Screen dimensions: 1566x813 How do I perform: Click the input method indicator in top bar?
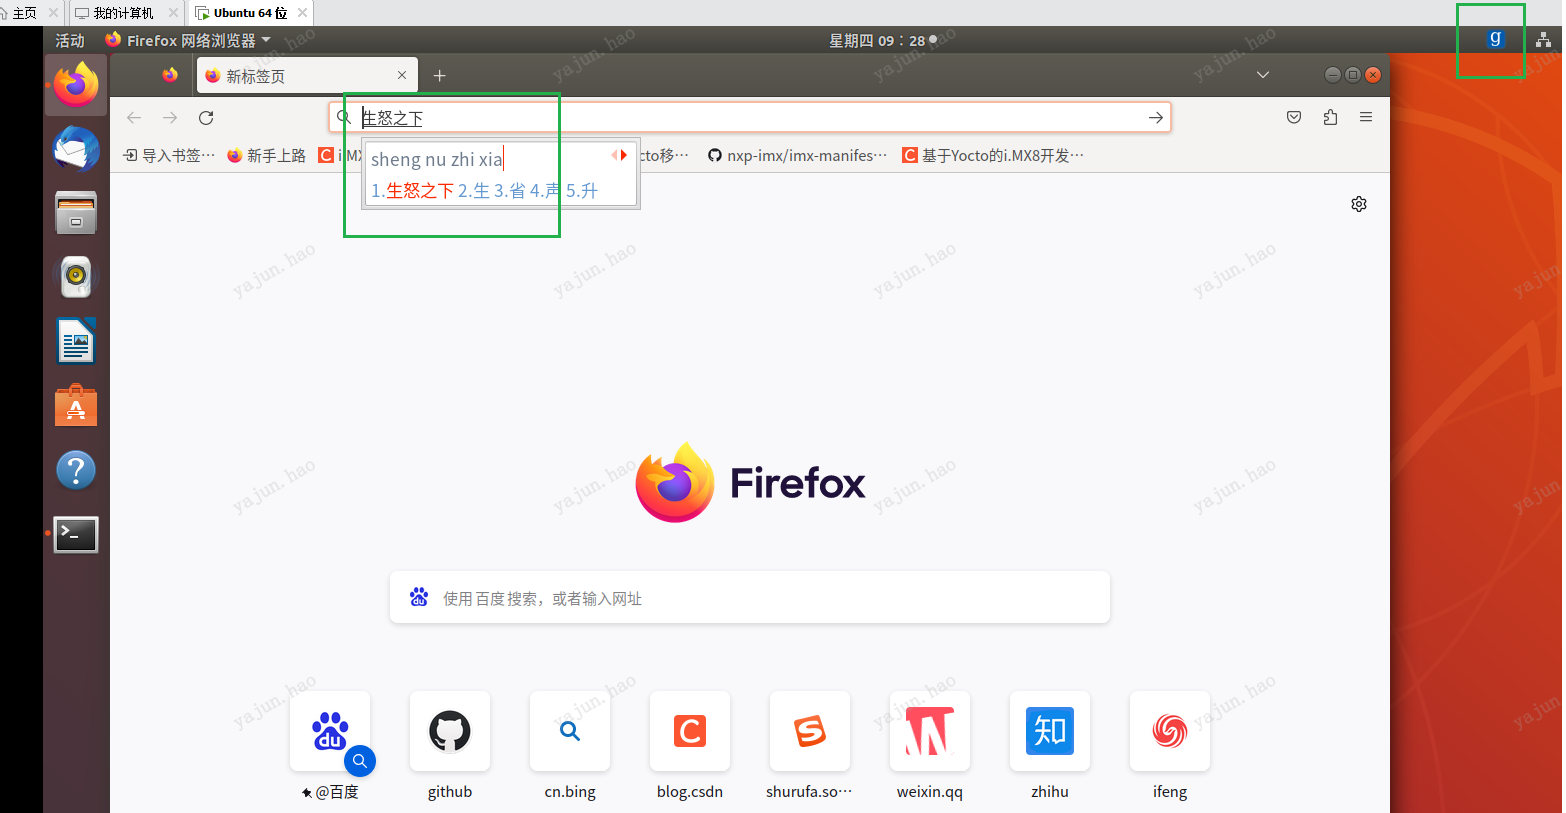1496,39
